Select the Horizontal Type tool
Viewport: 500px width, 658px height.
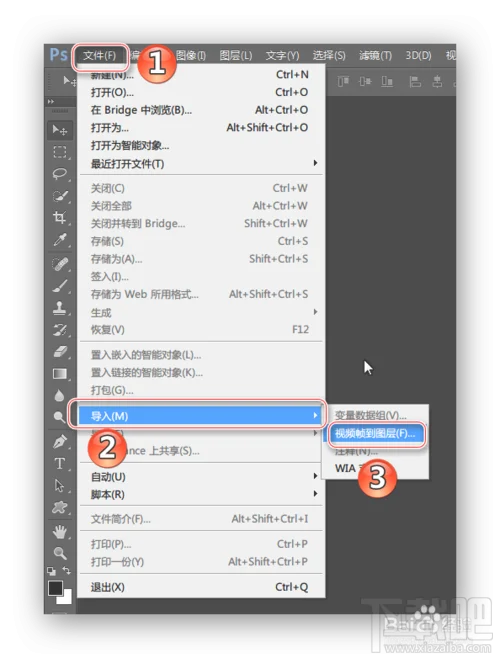[60, 464]
